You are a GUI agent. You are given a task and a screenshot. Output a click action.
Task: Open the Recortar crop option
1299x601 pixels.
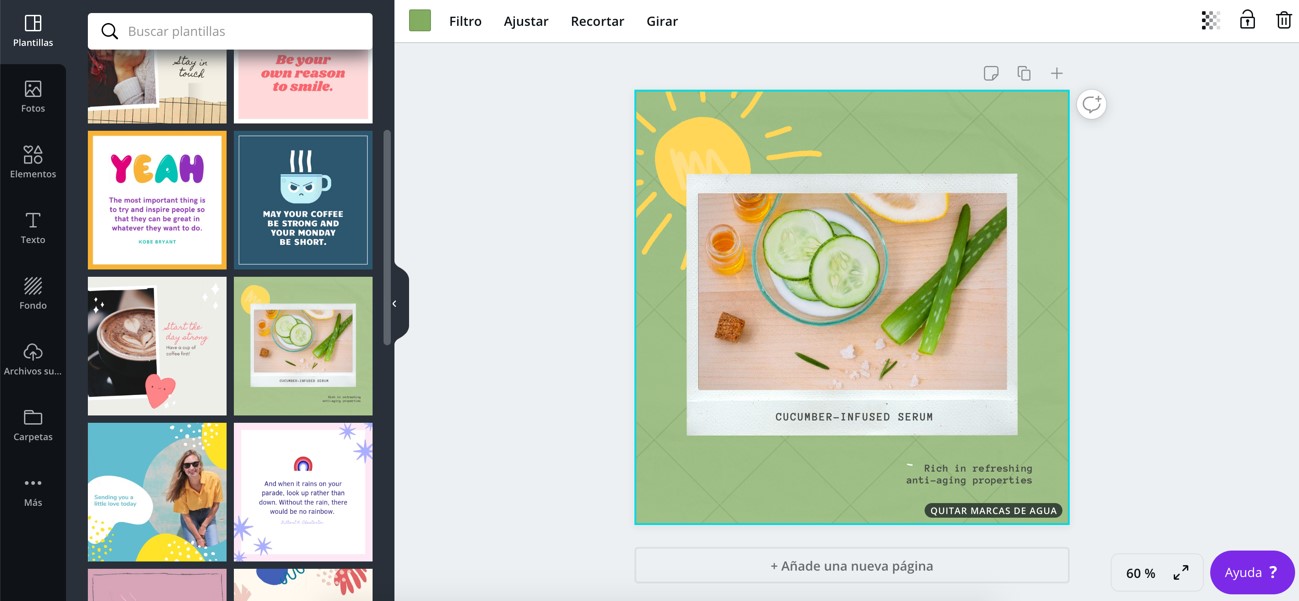click(x=597, y=21)
